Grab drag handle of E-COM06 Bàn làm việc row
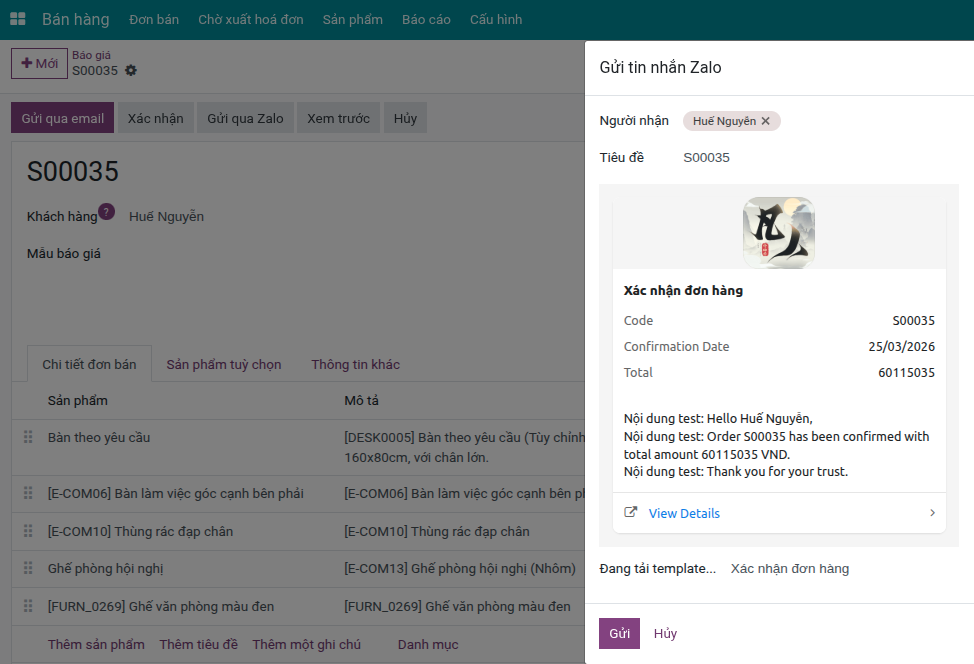This screenshot has width=974, height=664. point(28,493)
